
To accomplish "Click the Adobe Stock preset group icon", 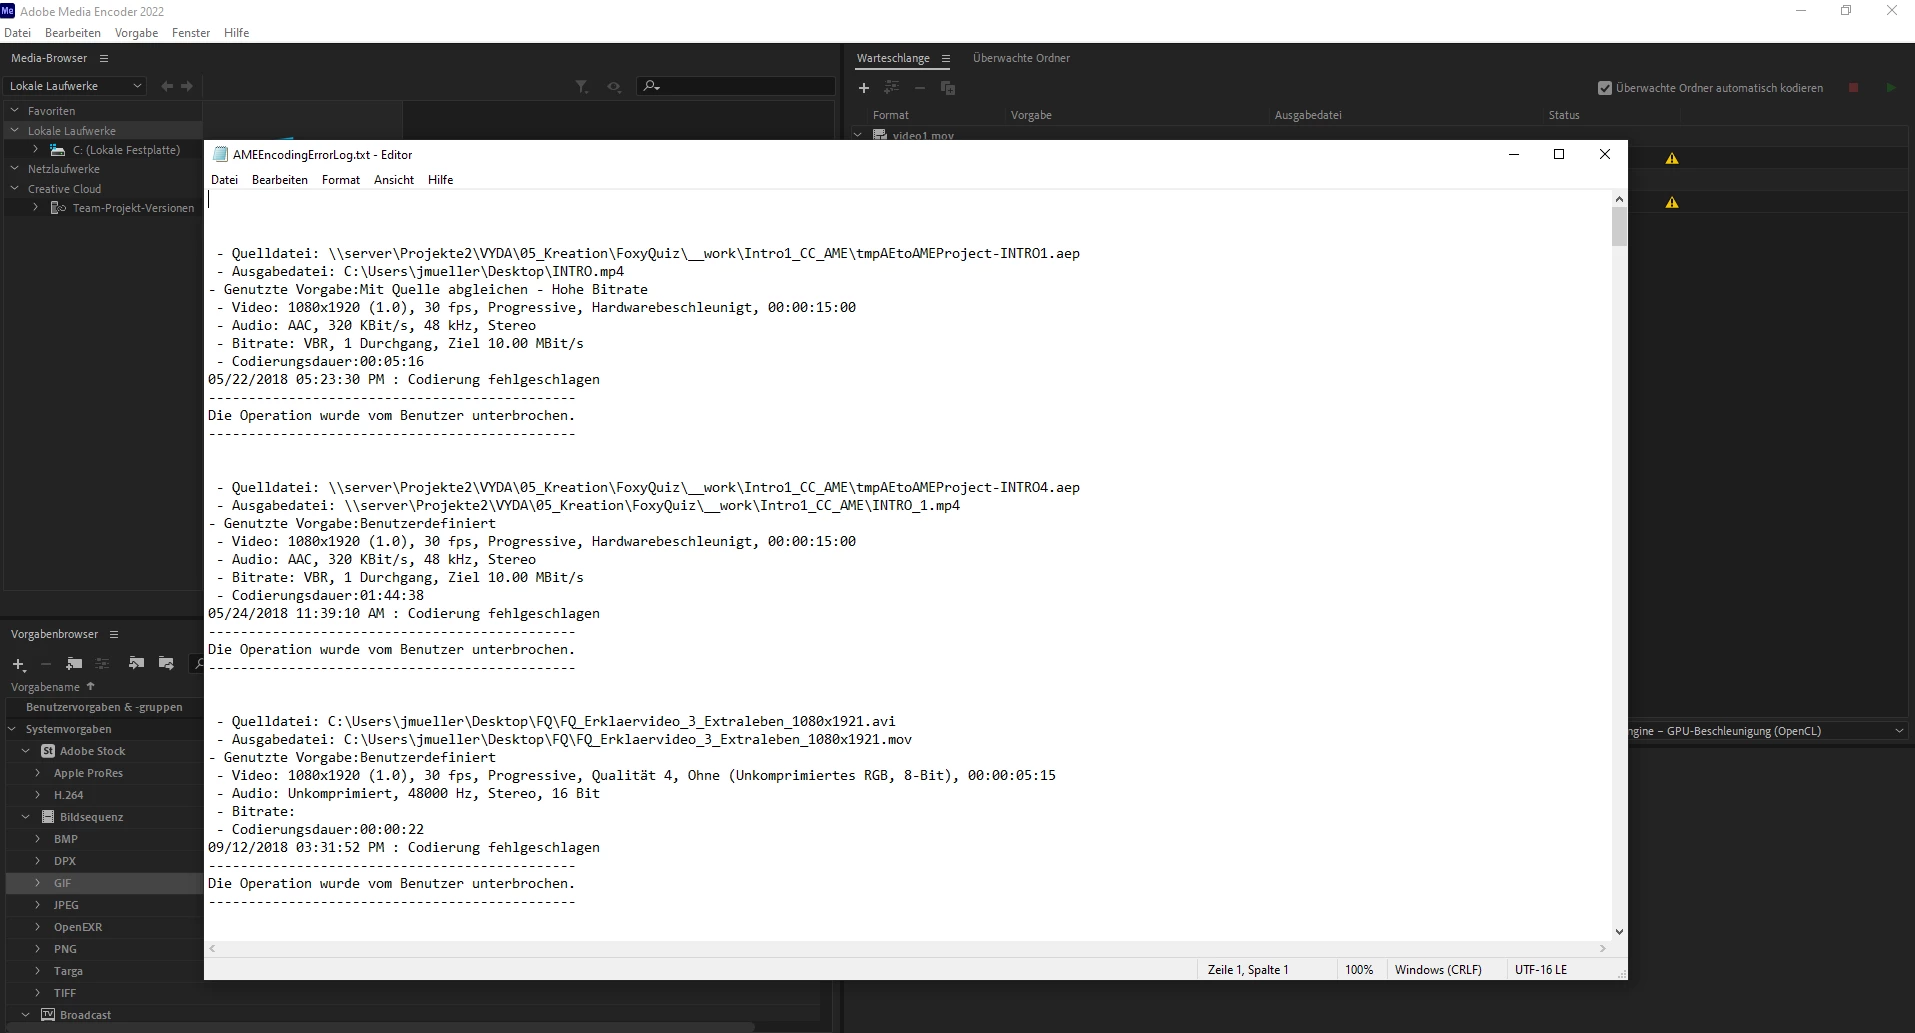I will click(x=48, y=751).
